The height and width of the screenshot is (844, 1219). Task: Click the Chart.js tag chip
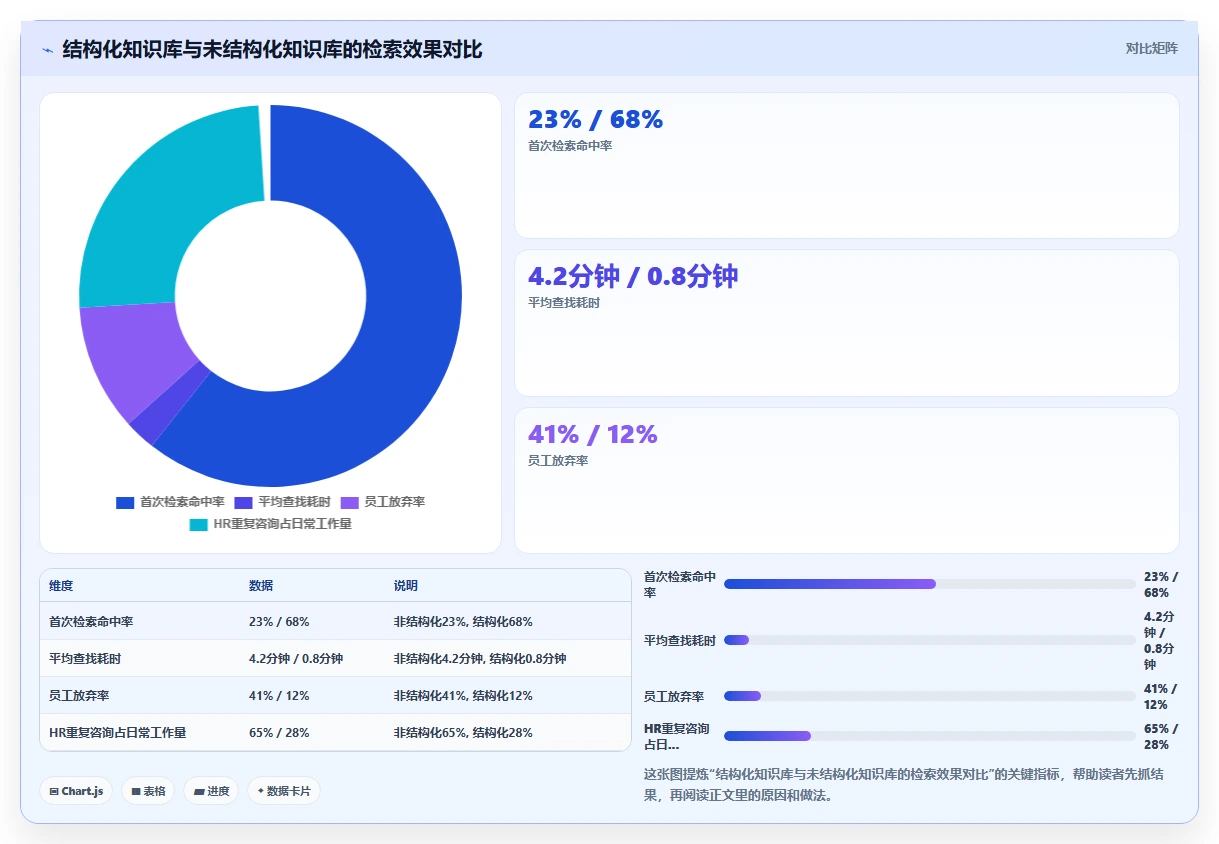point(76,791)
